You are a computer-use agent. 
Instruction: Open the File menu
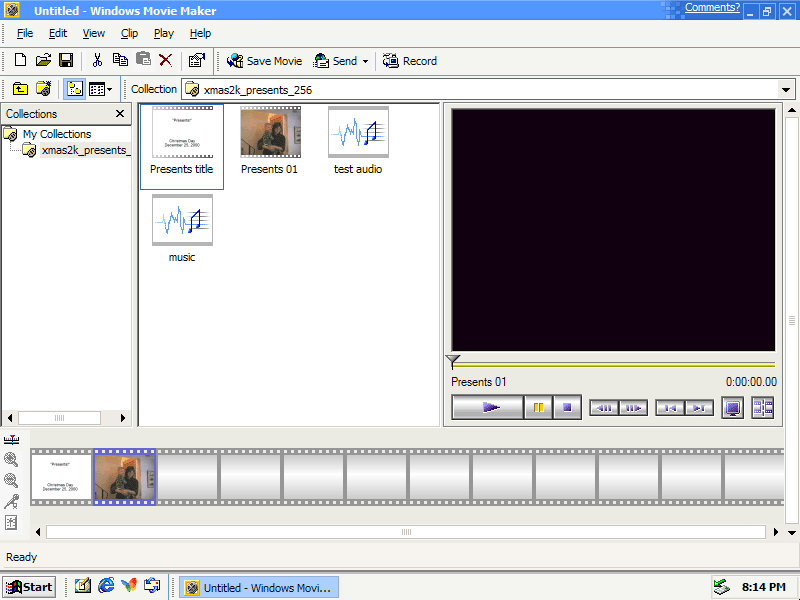pos(24,33)
